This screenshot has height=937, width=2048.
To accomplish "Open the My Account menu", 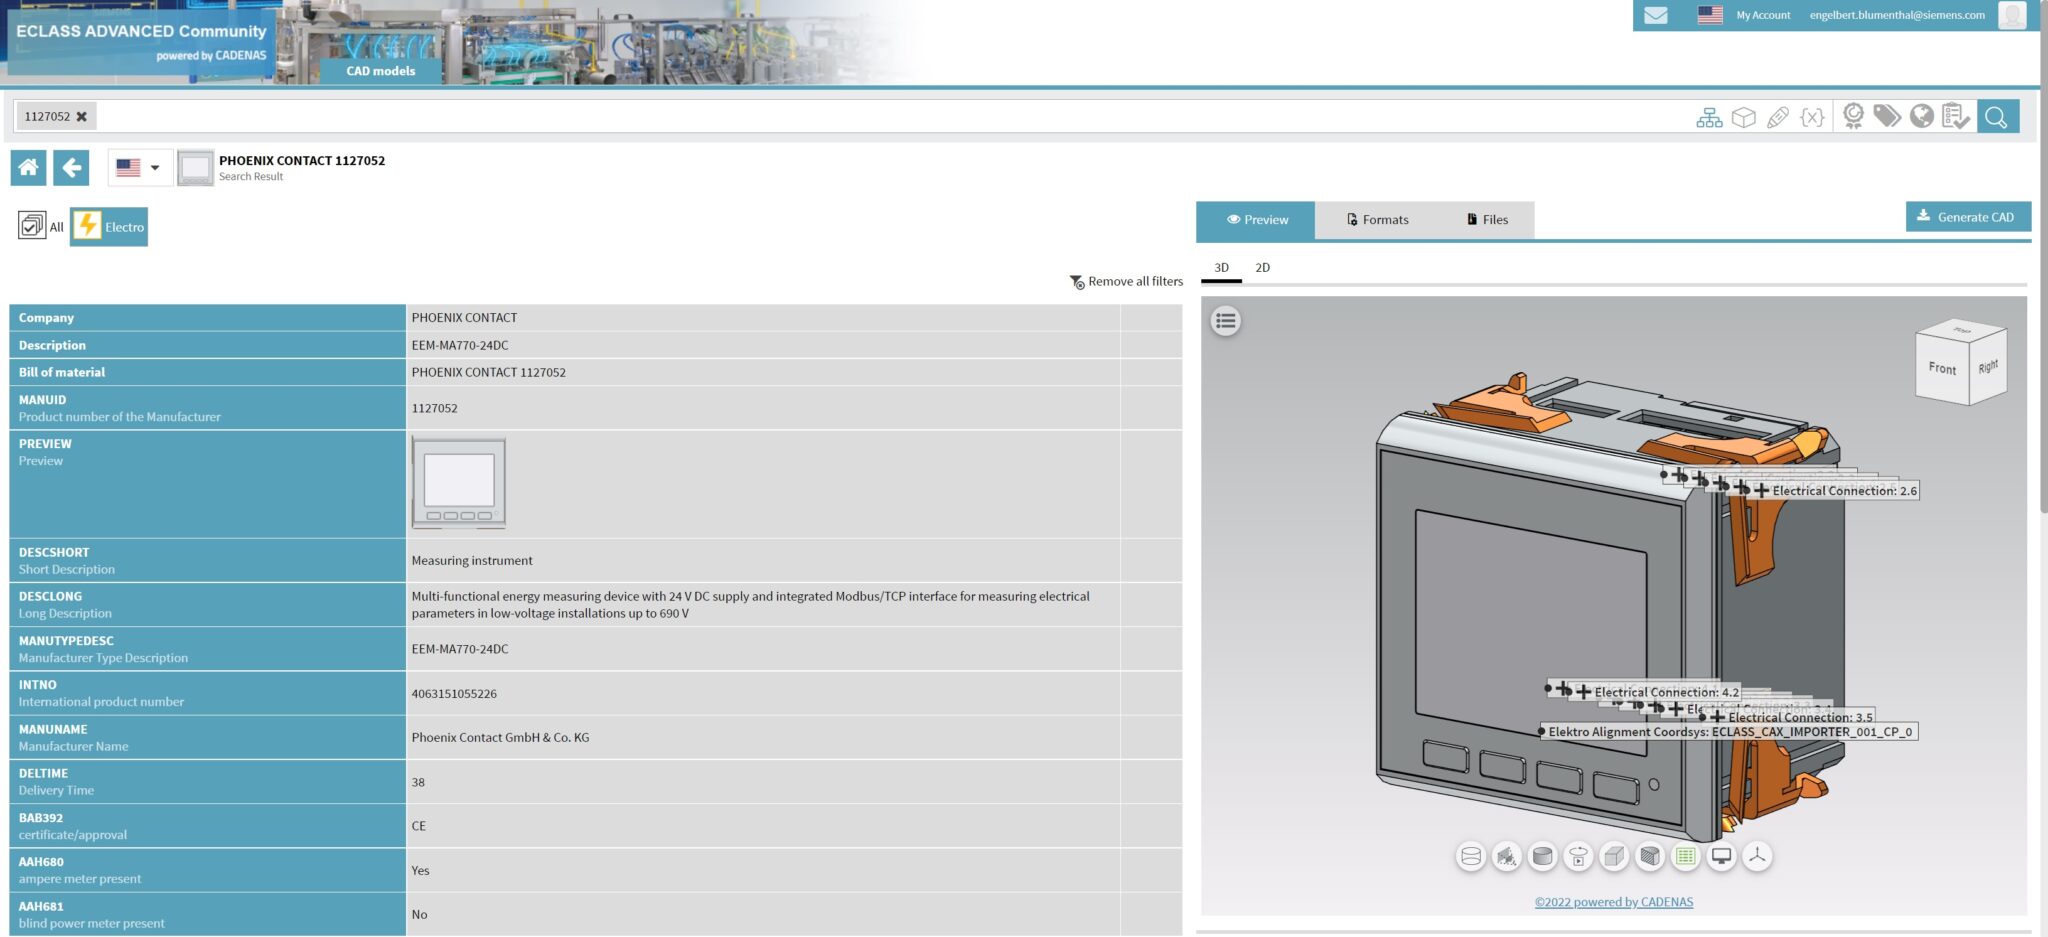I will (1762, 15).
